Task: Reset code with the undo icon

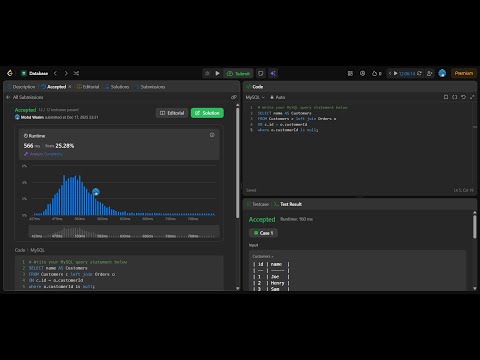Action: pos(463,97)
